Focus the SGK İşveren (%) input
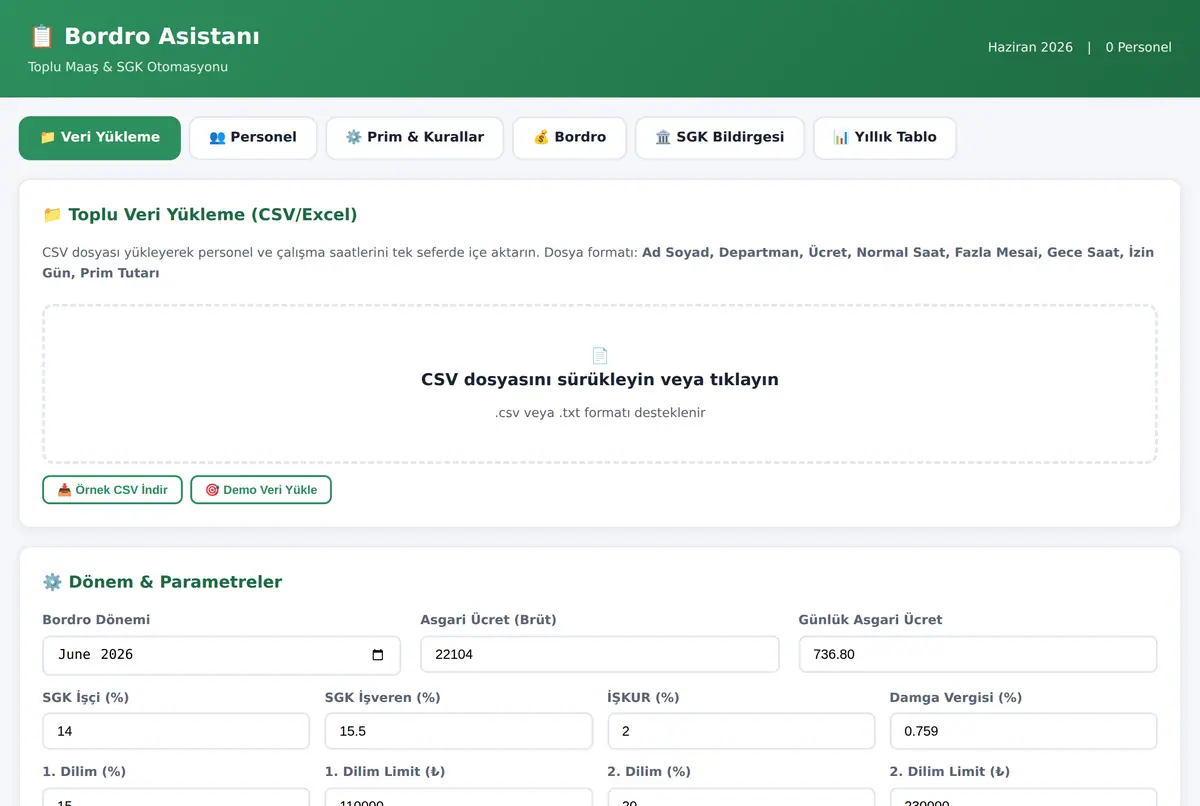This screenshot has width=1200, height=806. click(x=459, y=731)
